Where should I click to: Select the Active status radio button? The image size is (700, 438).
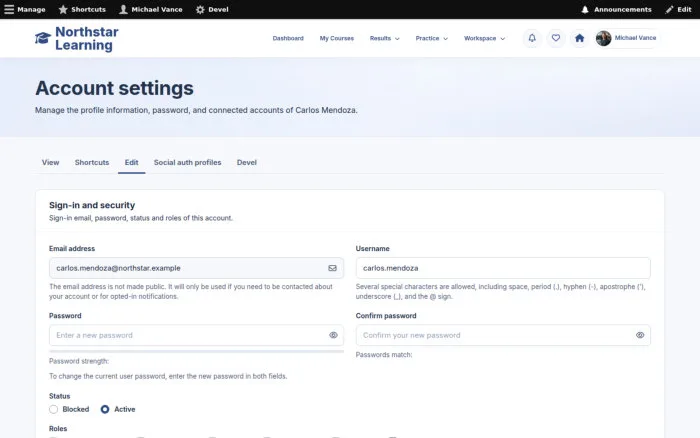click(105, 409)
